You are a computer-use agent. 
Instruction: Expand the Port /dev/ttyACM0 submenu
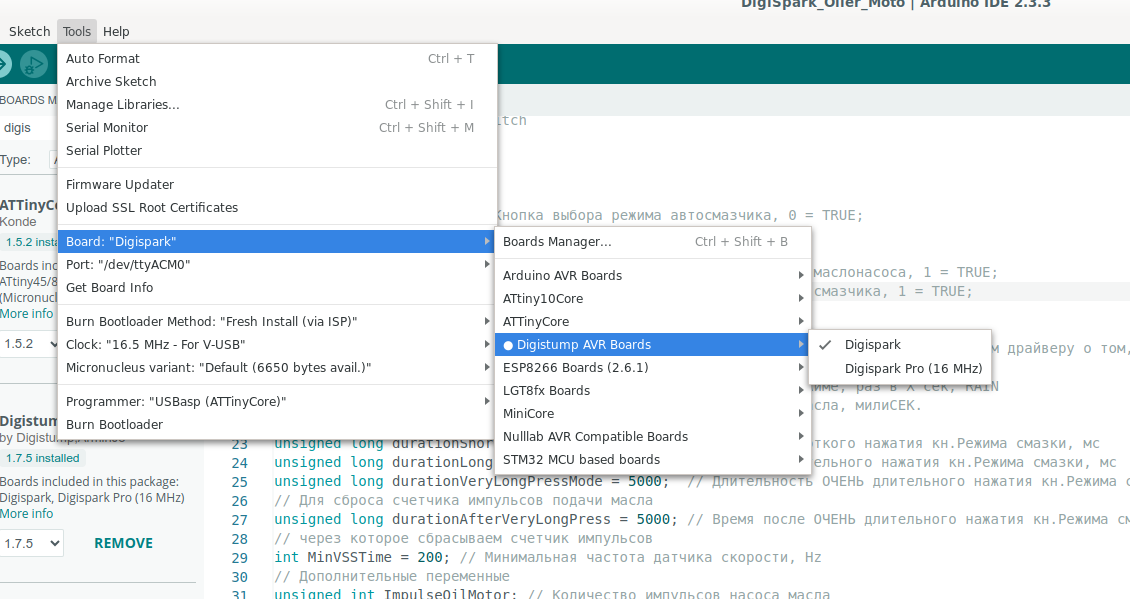[x=277, y=265]
